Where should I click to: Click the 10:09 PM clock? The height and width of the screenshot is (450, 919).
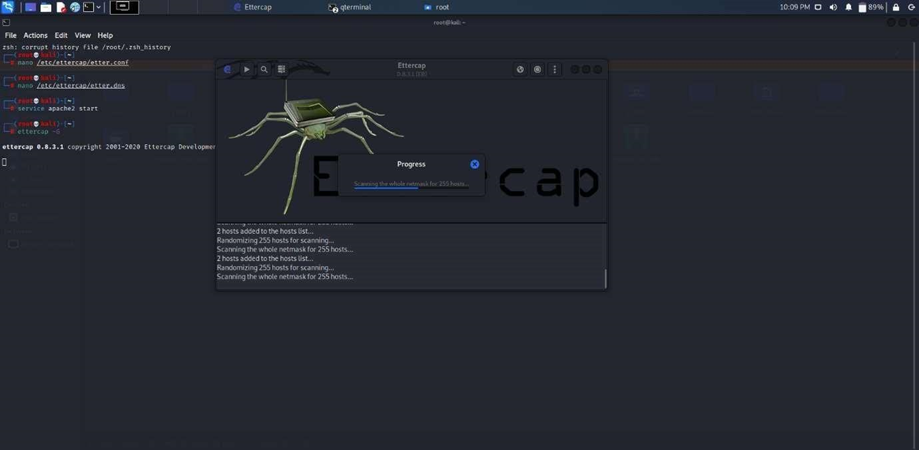[x=795, y=7]
